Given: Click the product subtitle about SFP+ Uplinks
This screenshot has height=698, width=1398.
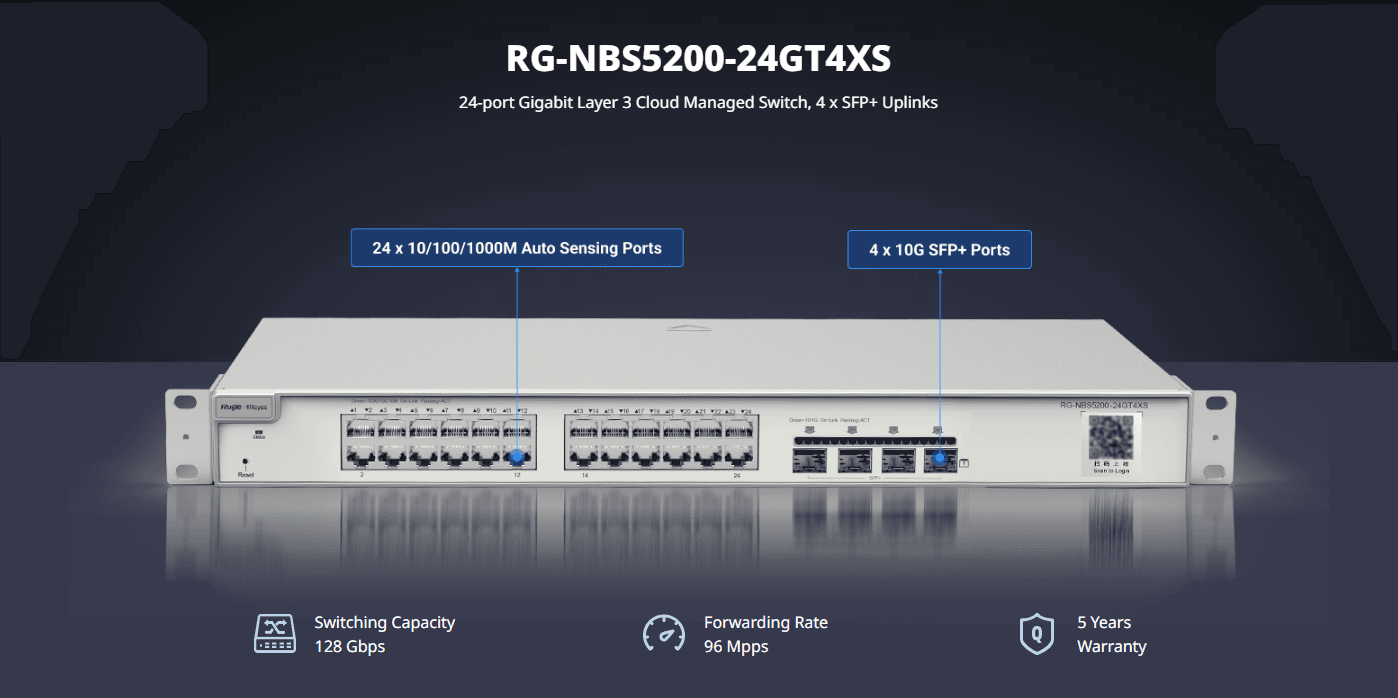Looking at the screenshot, I should (698, 102).
